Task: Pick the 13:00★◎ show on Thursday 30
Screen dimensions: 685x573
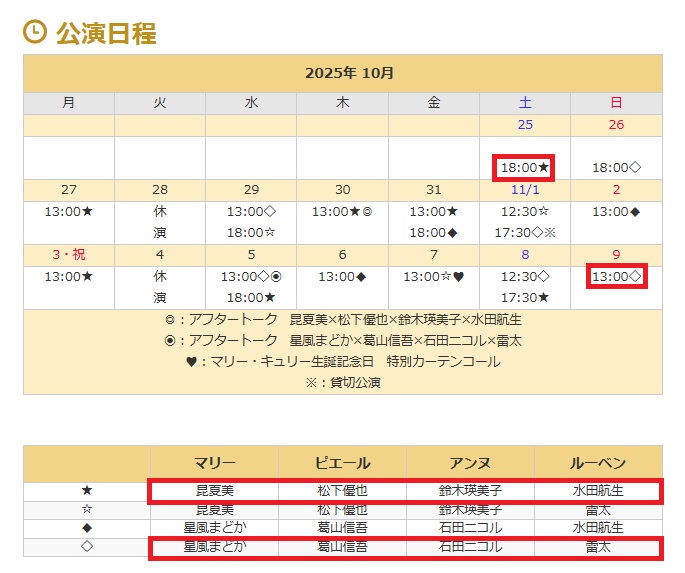Action: (342, 212)
